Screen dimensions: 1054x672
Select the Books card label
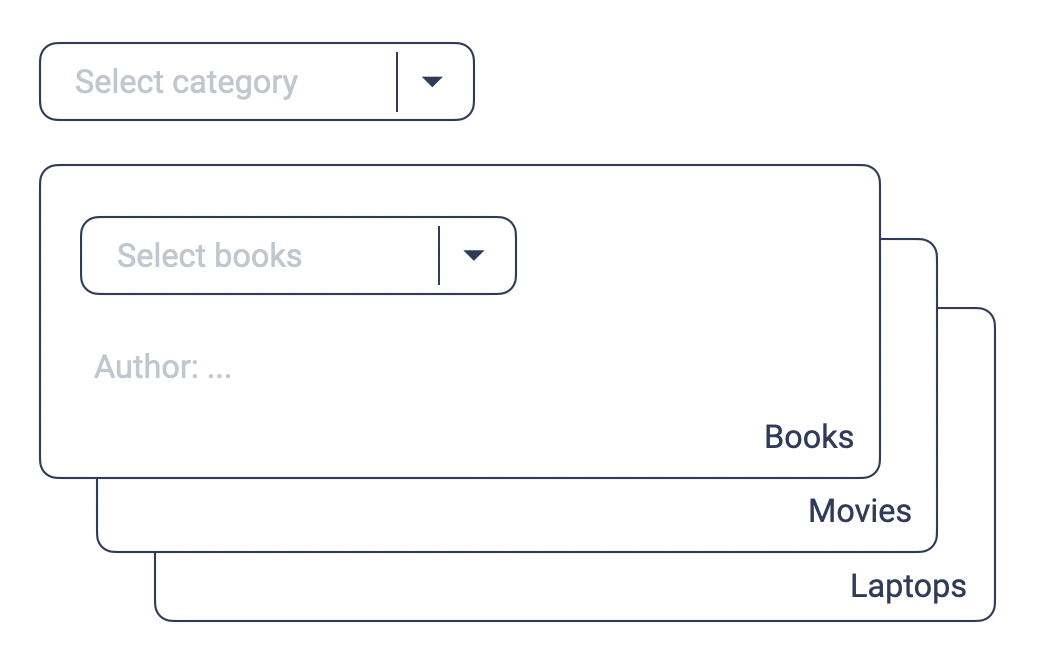(x=809, y=437)
